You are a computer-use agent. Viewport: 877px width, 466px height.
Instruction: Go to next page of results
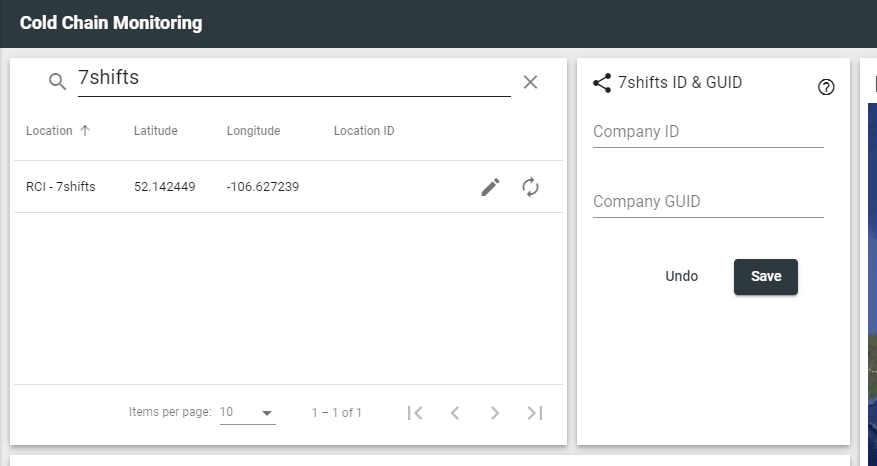tap(494, 413)
